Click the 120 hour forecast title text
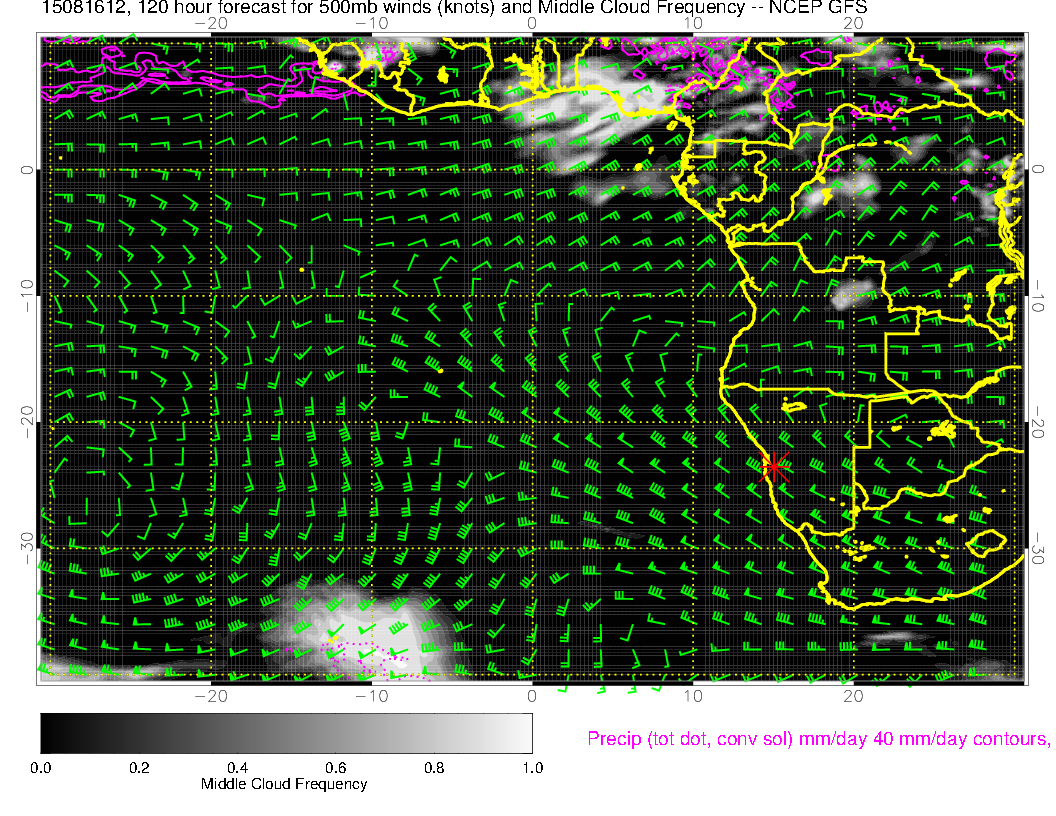This screenshot has width=1056, height=816. pos(454,7)
